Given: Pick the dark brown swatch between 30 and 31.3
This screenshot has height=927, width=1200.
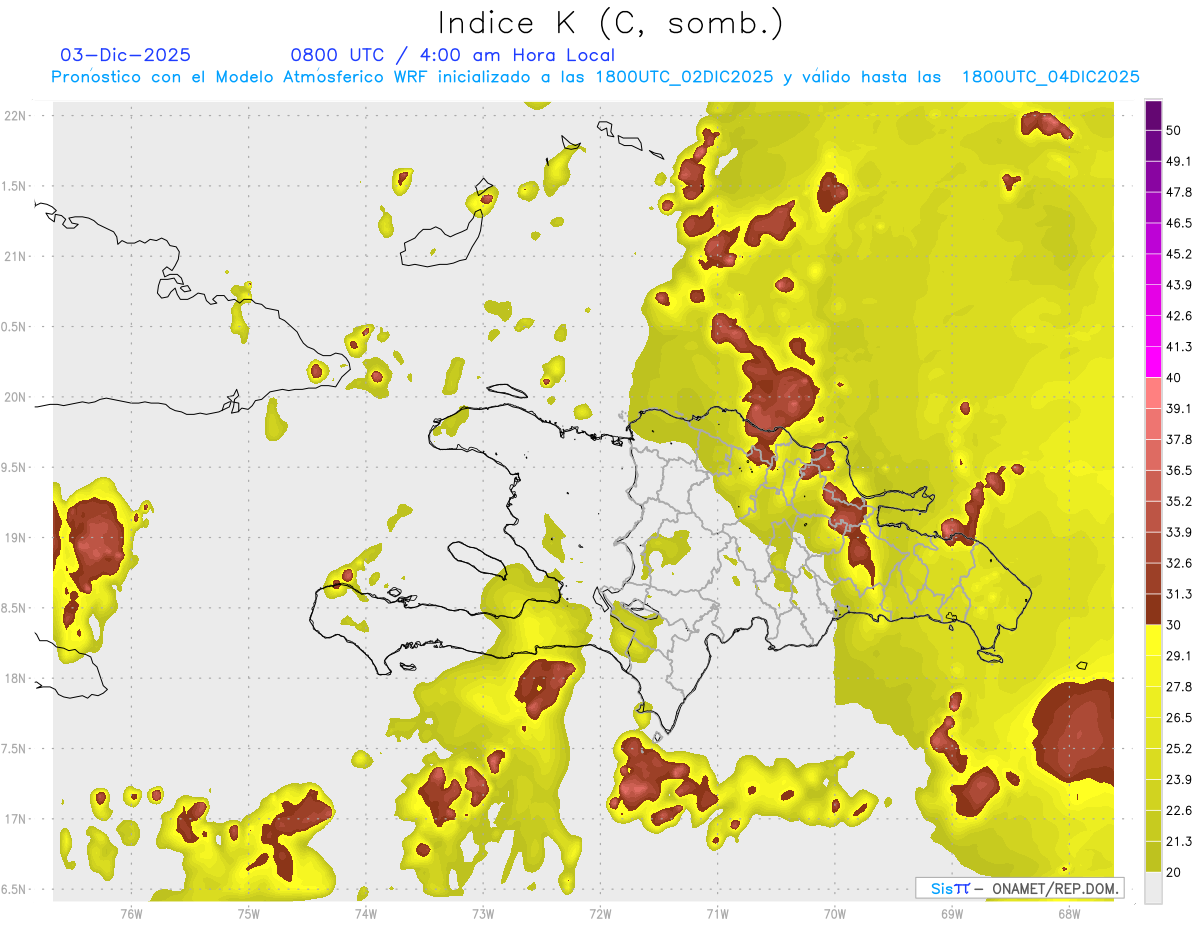Looking at the screenshot, I should (1154, 610).
